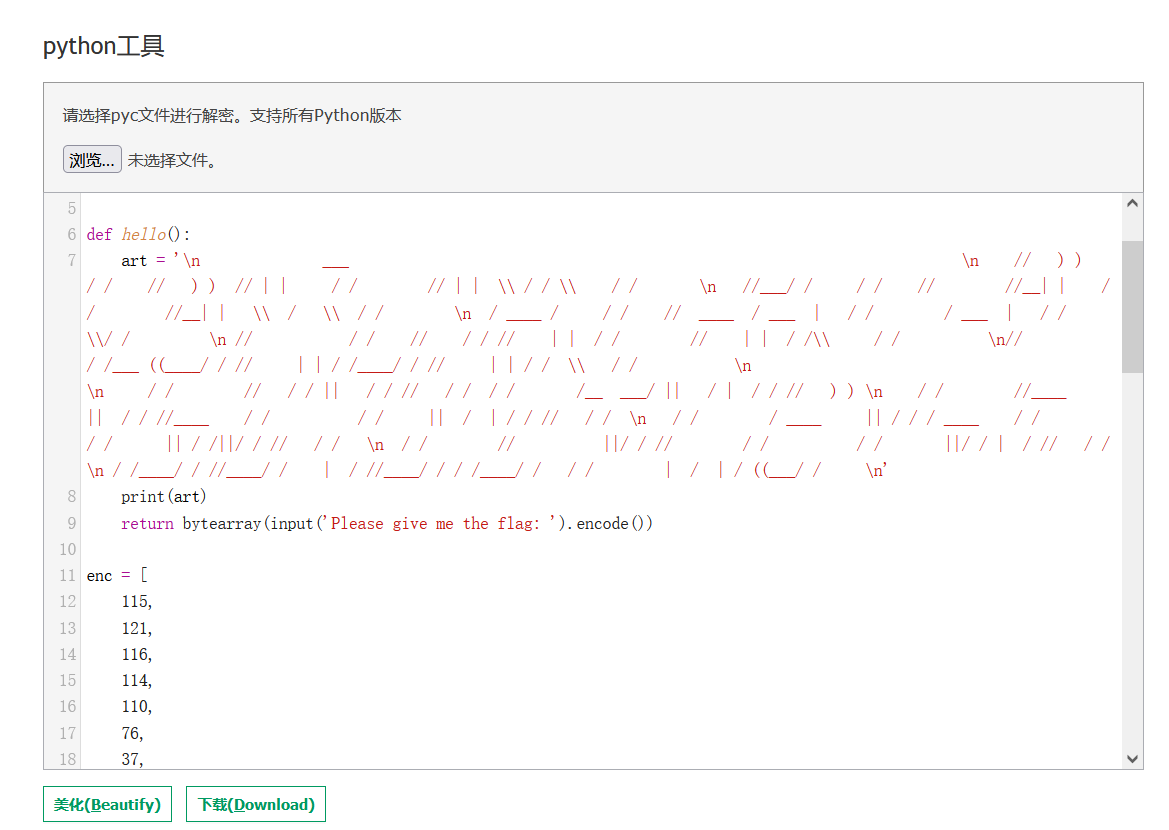Click the enc = [ code line
The image size is (1169, 830).
point(117,576)
